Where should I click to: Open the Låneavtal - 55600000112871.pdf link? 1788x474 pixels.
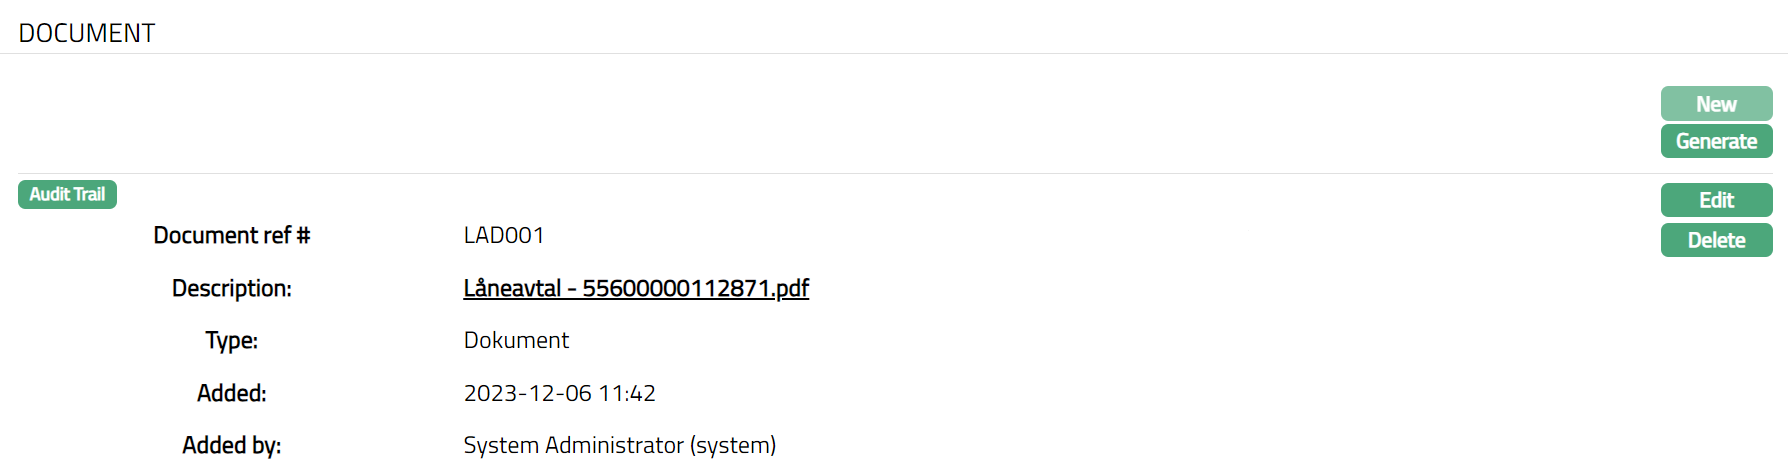(636, 288)
